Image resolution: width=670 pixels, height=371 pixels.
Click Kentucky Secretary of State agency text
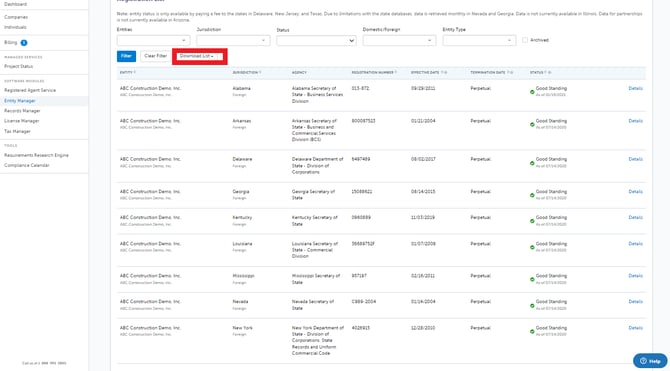click(315, 221)
